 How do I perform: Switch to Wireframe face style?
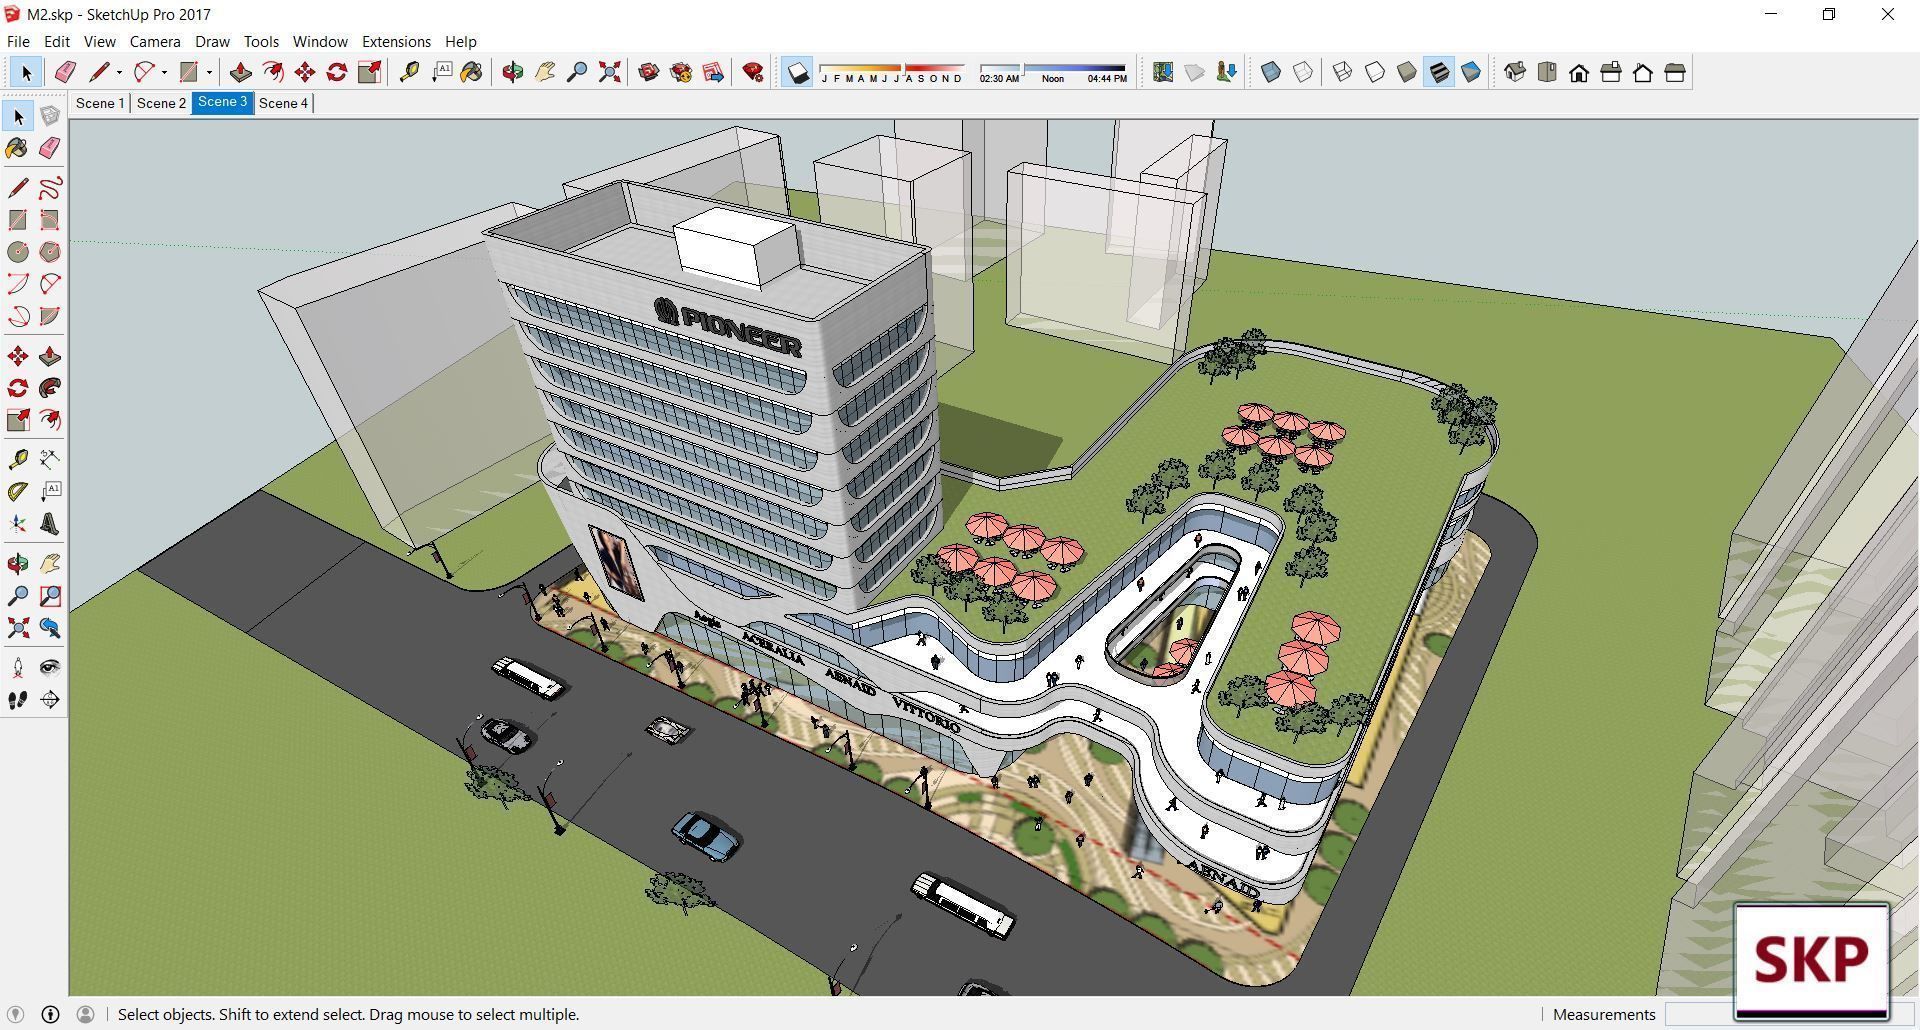click(1340, 72)
